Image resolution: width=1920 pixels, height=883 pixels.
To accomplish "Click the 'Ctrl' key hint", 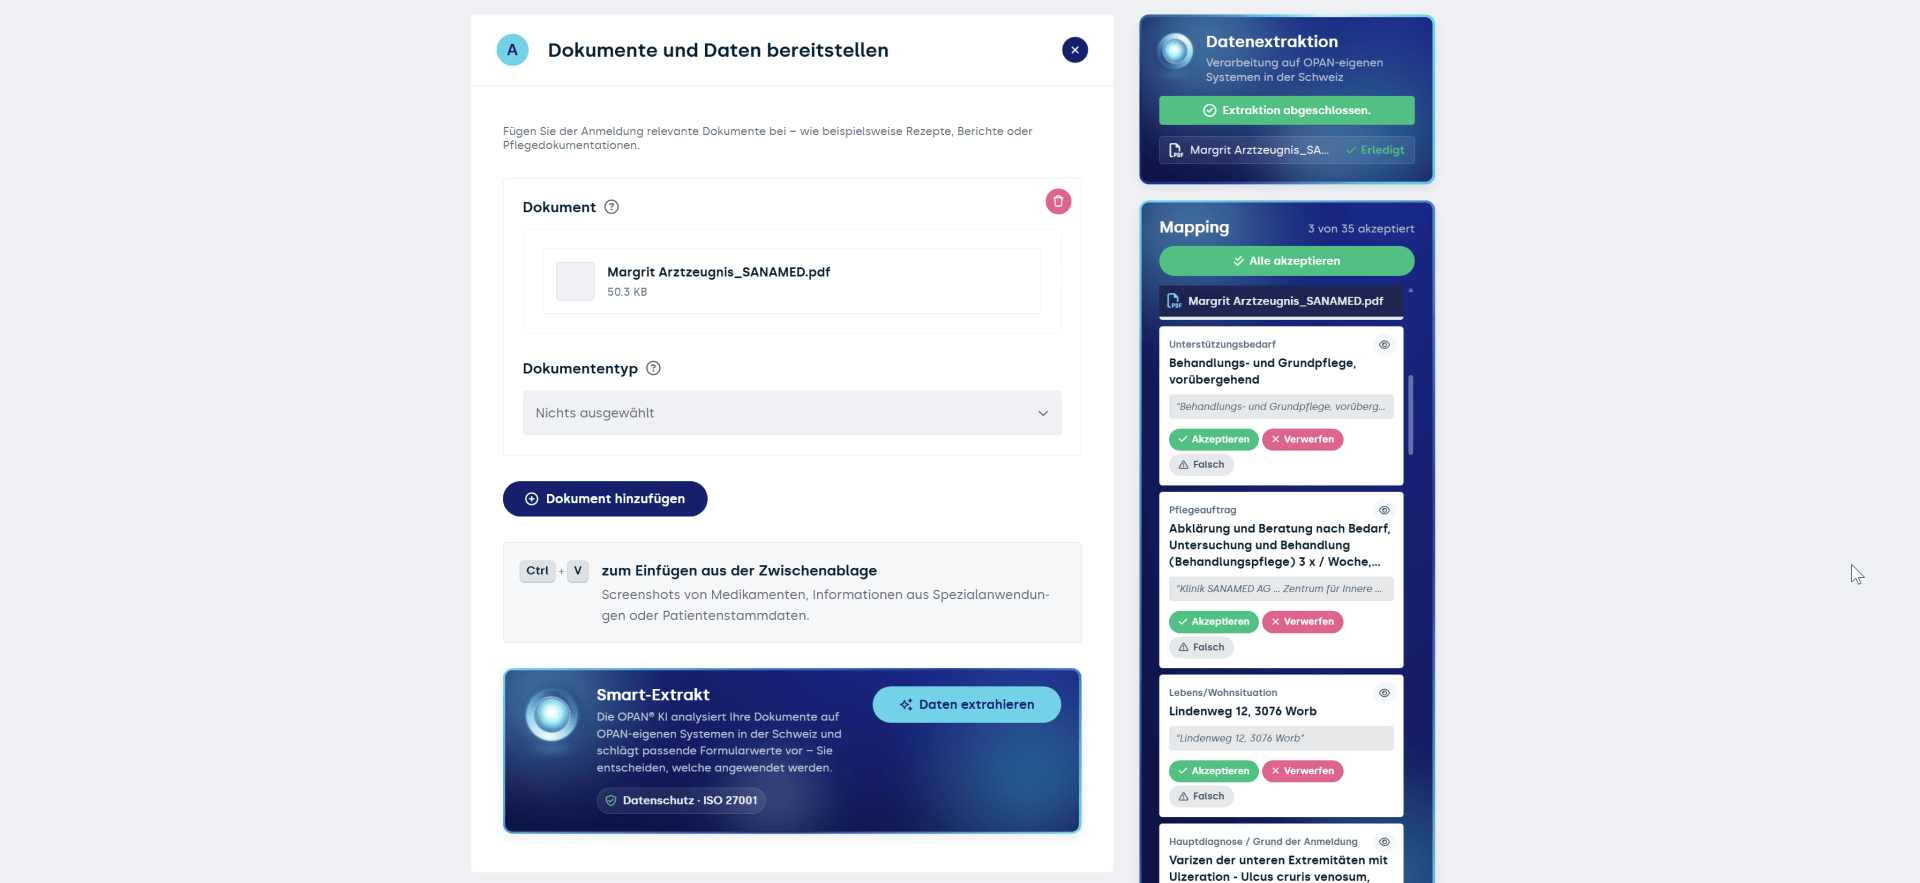I will pyautogui.click(x=537, y=571).
